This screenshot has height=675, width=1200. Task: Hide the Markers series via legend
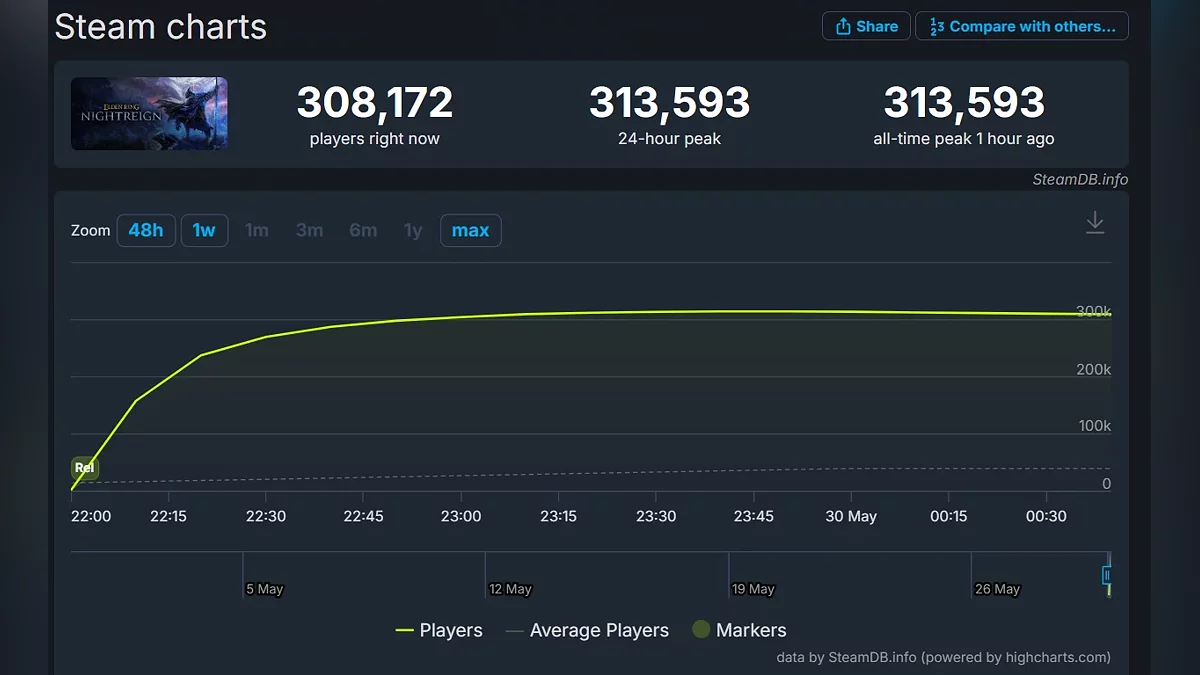coord(750,630)
